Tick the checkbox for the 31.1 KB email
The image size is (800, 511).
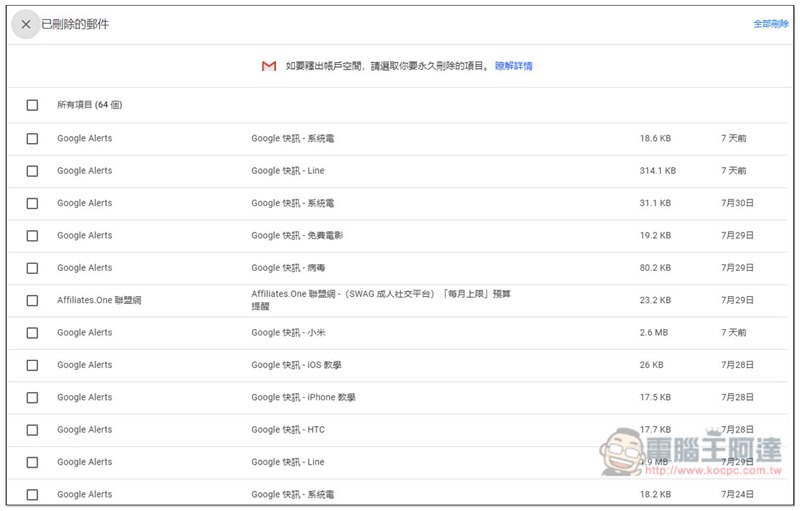pos(32,203)
